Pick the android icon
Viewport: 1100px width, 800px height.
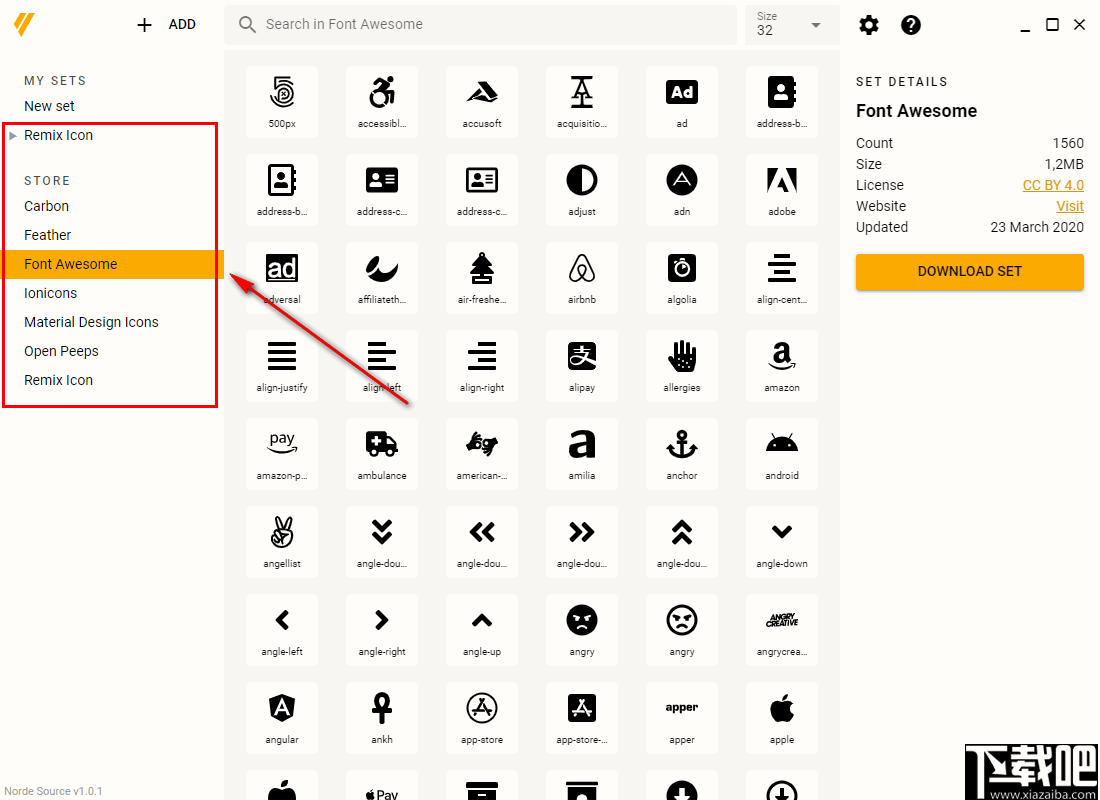(782, 454)
